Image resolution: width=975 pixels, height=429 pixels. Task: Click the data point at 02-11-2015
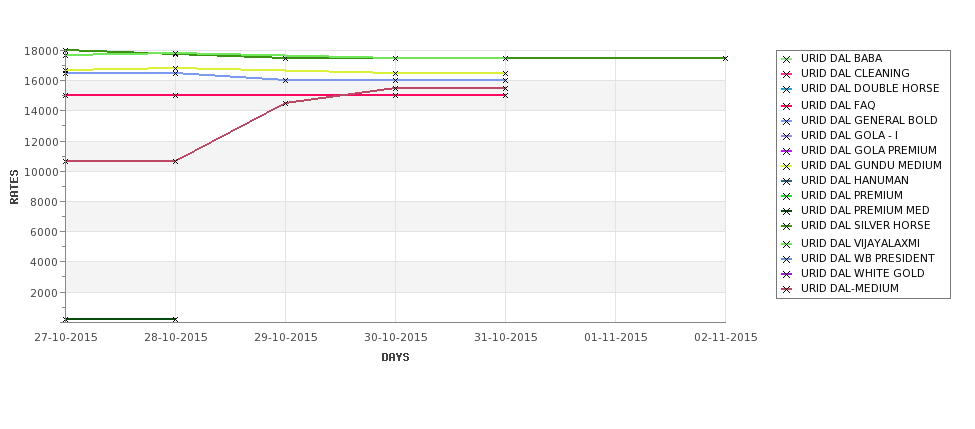click(x=725, y=58)
